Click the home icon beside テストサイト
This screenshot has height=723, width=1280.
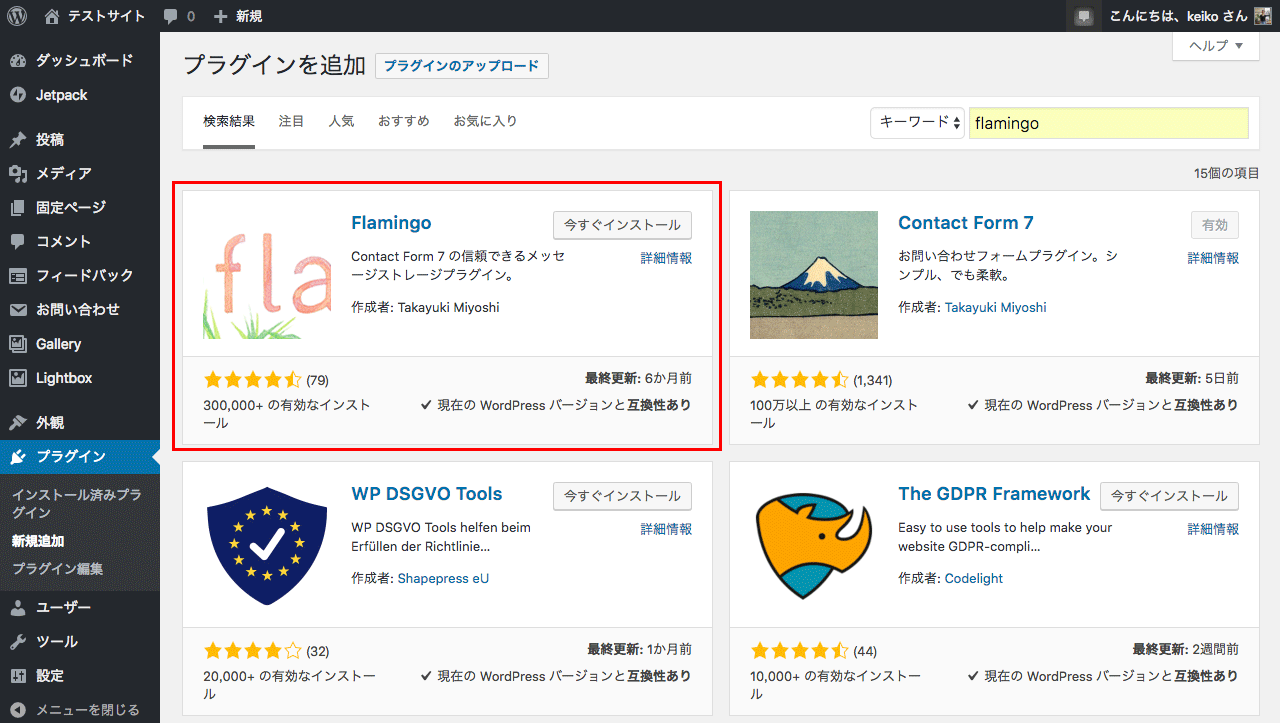pos(52,16)
